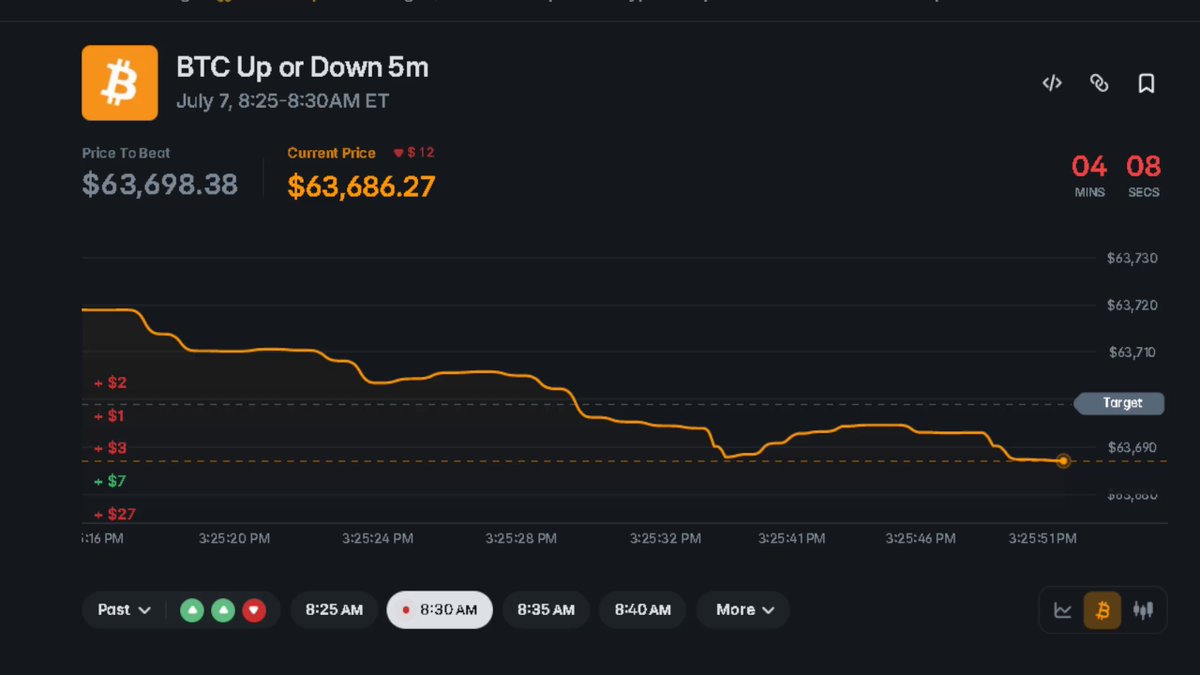Click the Current Price value $63,686.27
The width and height of the screenshot is (1200, 675).
[361, 186]
